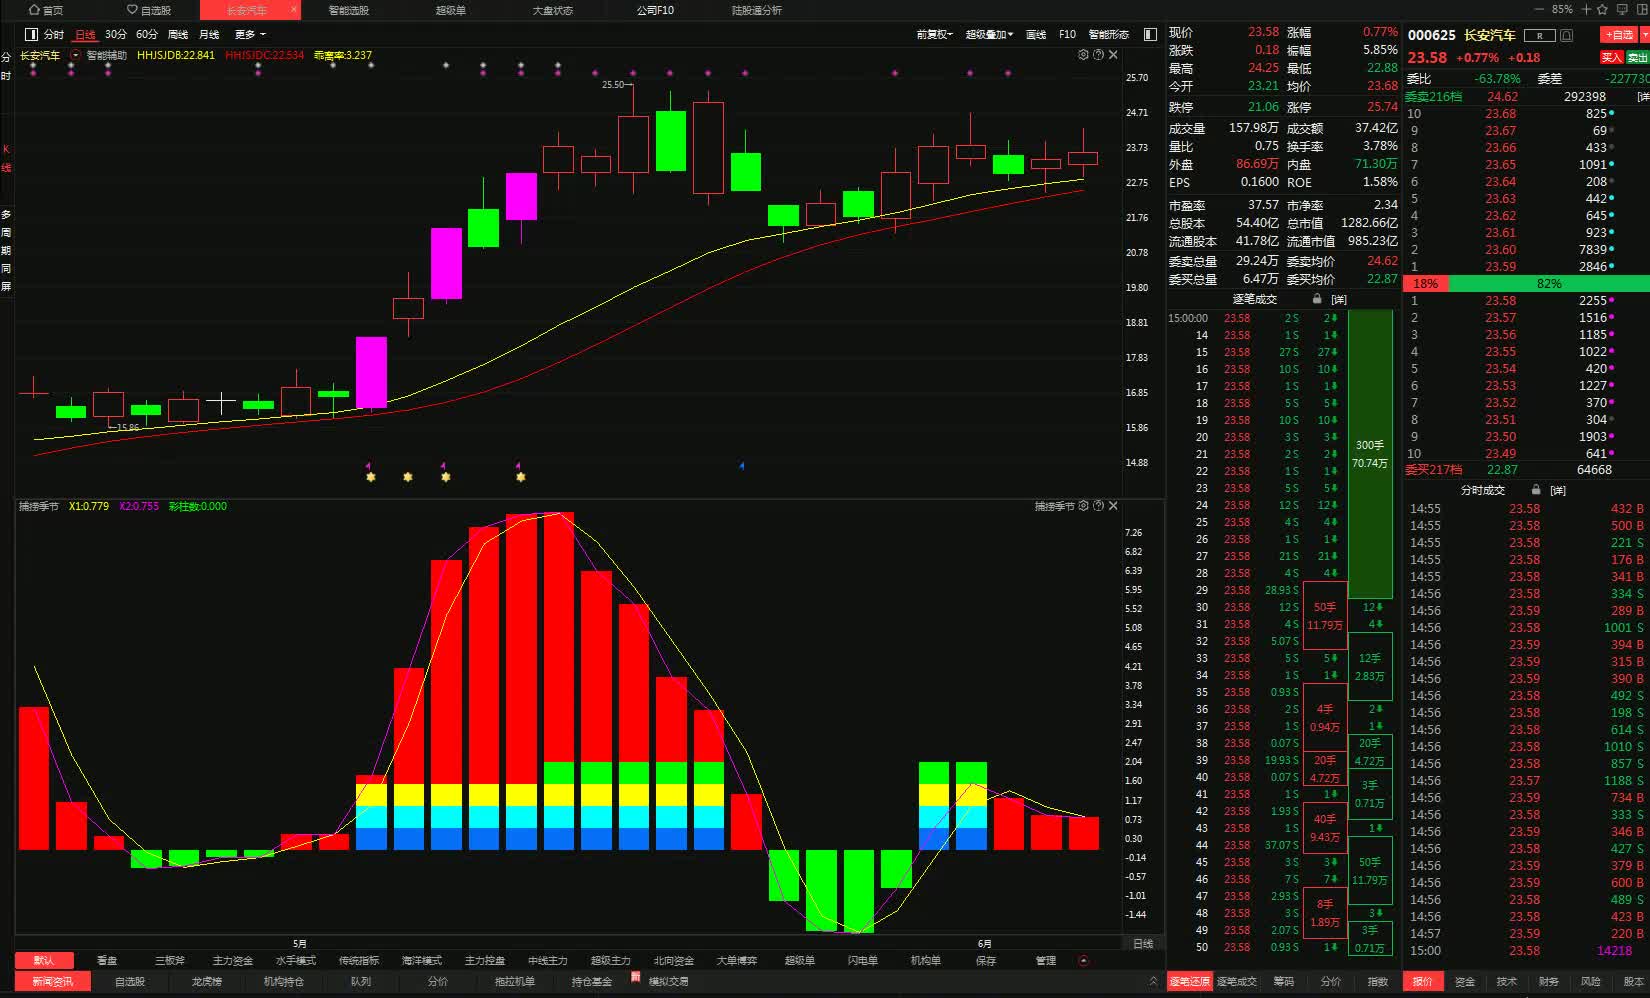
Task: Select the 月线 monthly period
Action: point(209,34)
